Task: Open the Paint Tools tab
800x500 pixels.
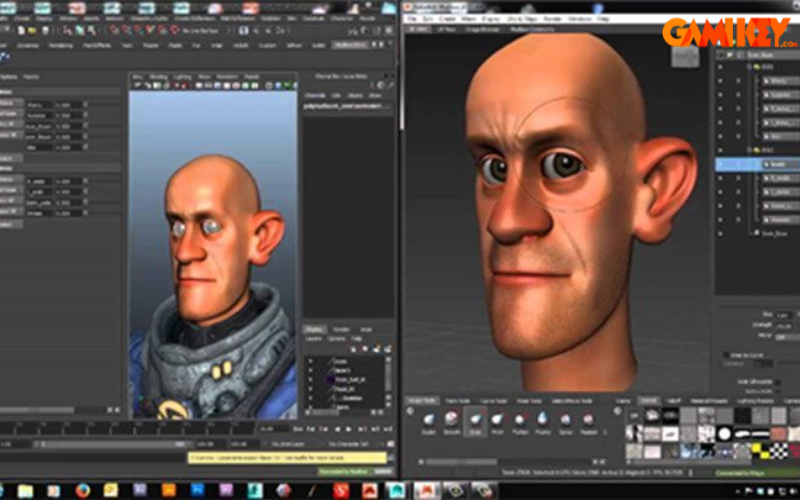Action: (457, 401)
